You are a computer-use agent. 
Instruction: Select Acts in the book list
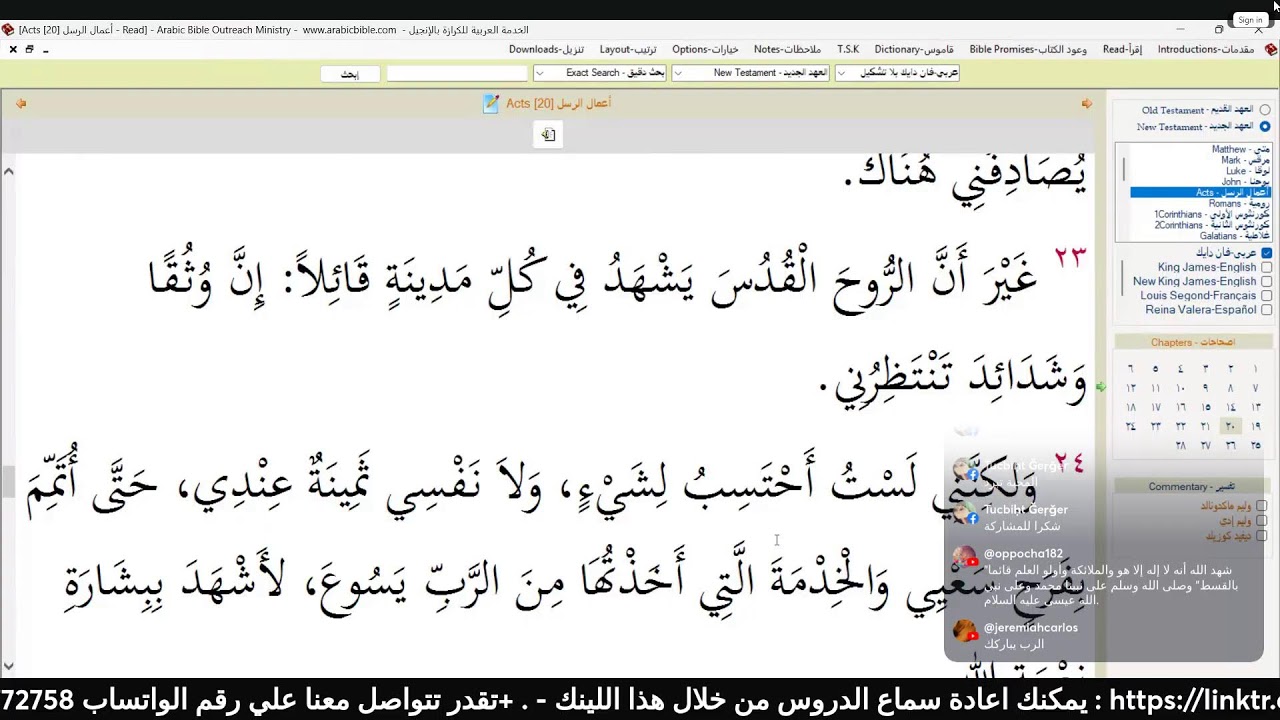tap(1200, 193)
